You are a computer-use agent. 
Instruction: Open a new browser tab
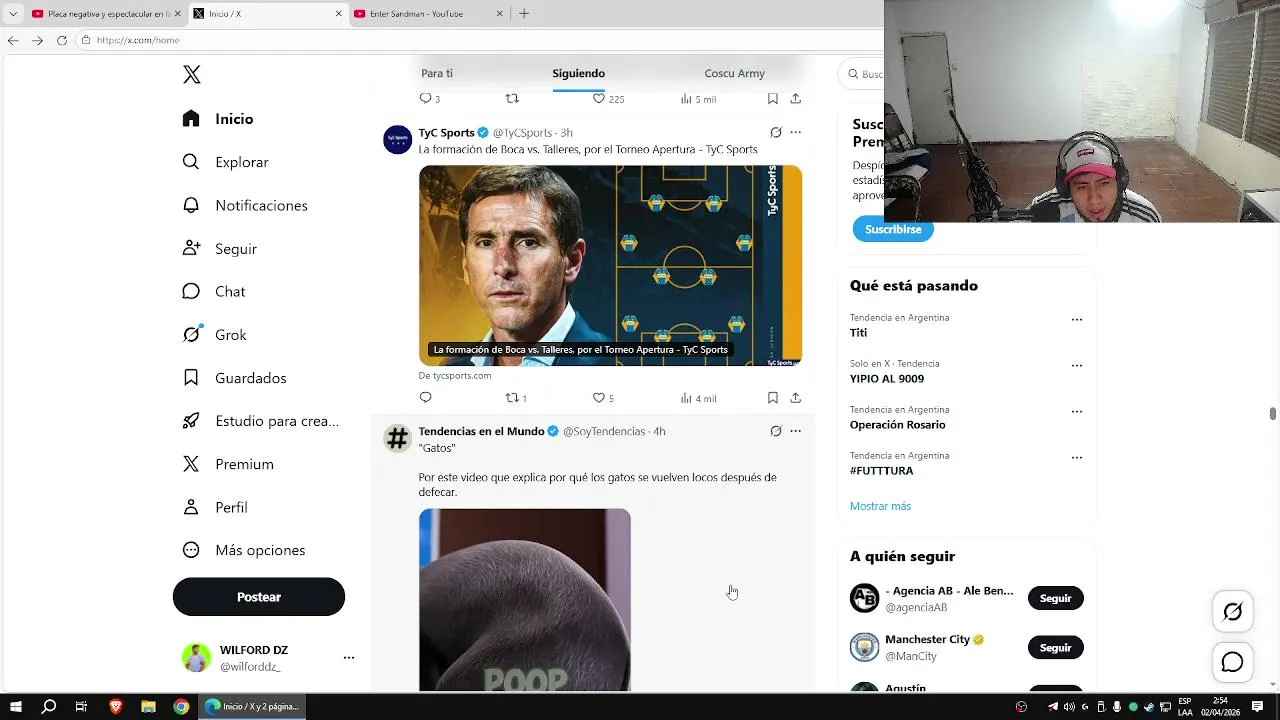tap(524, 14)
